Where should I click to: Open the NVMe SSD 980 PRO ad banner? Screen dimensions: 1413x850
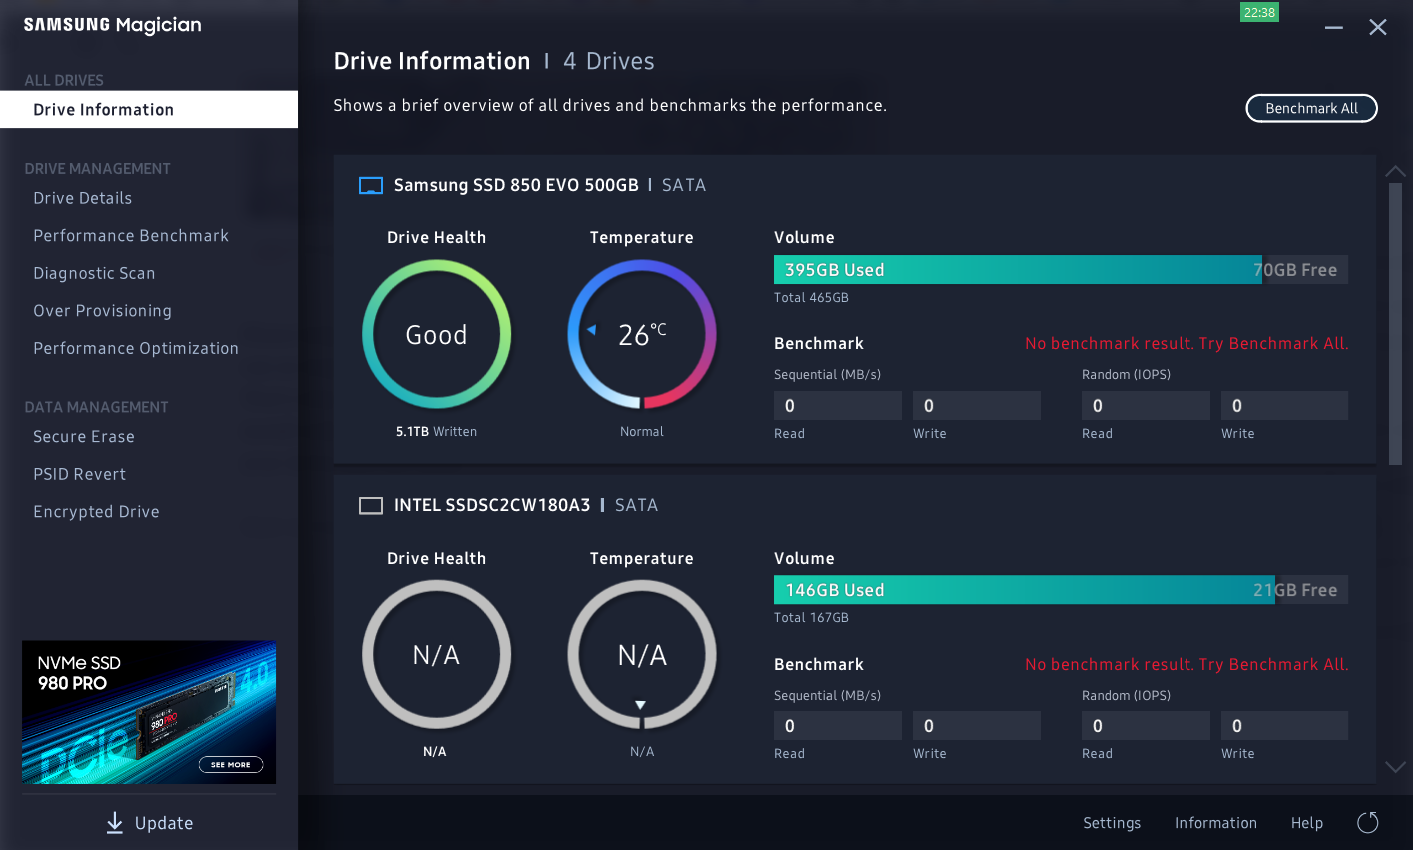click(x=149, y=712)
